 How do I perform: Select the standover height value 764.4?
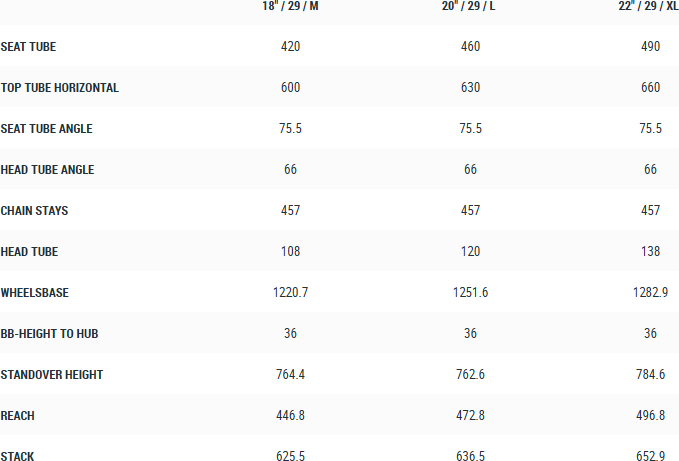pos(291,375)
